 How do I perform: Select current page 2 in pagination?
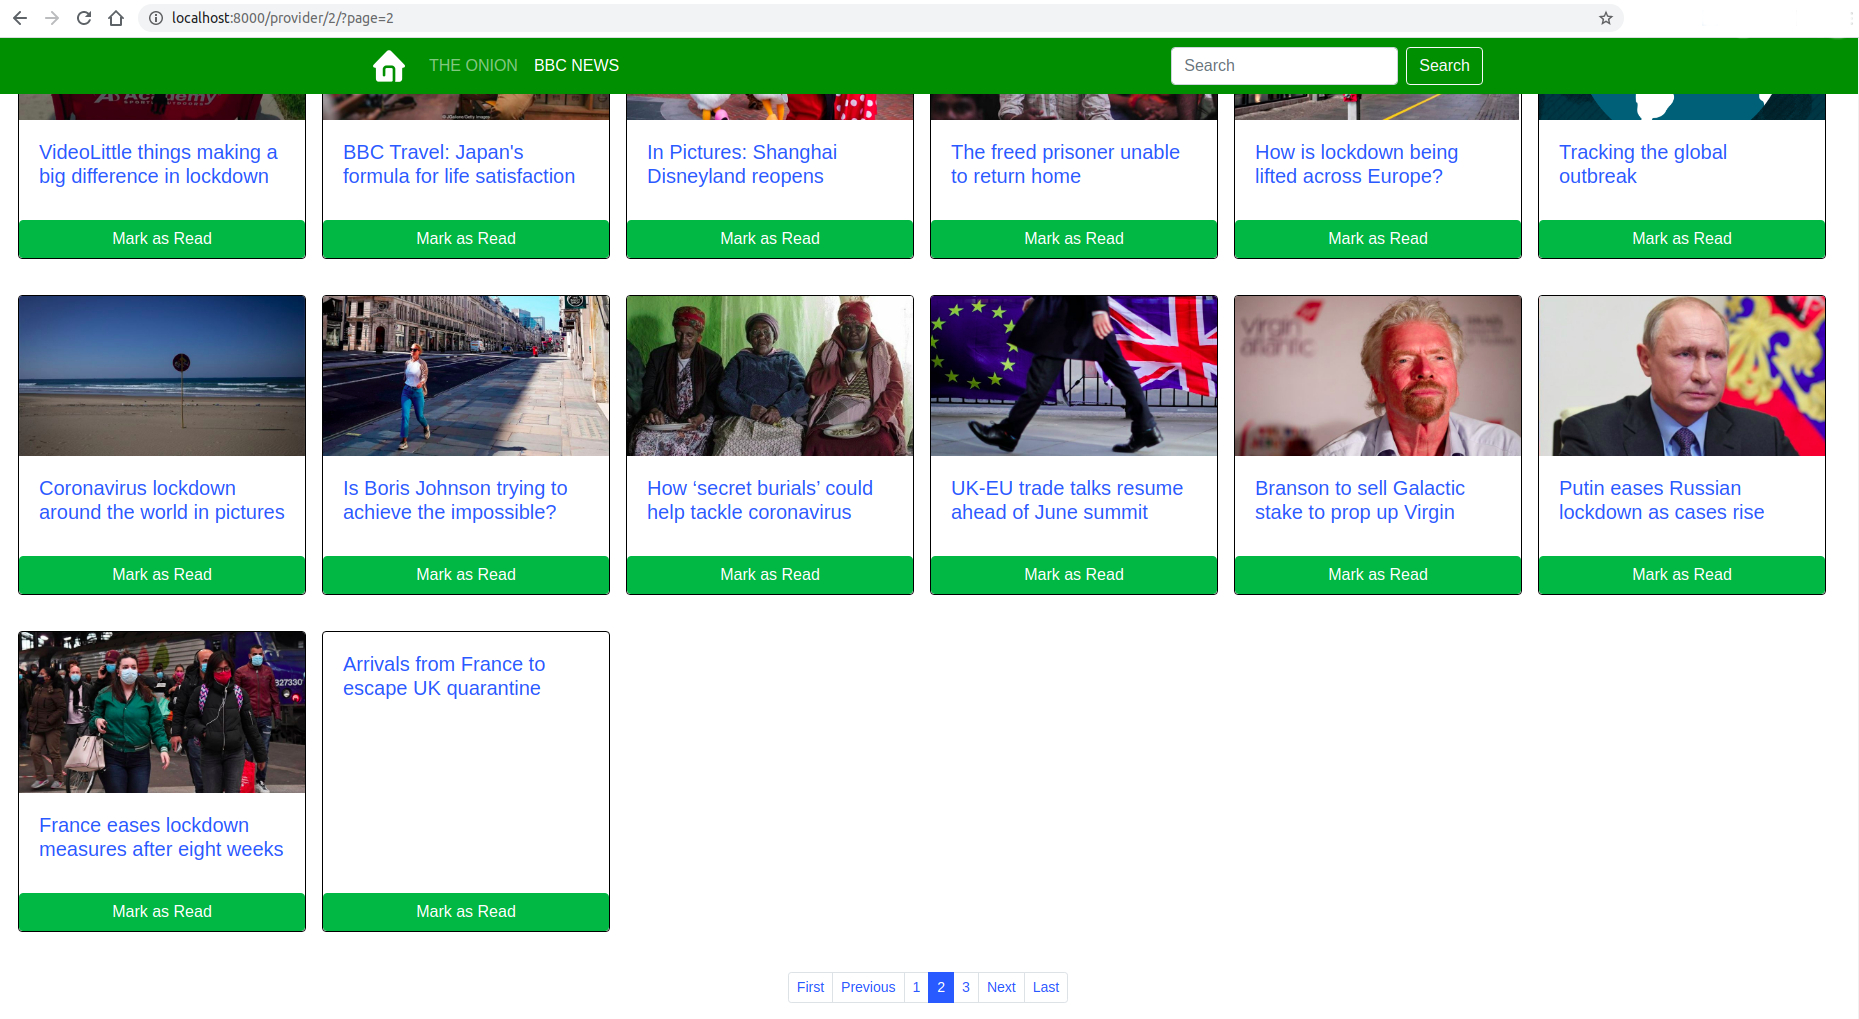point(941,987)
